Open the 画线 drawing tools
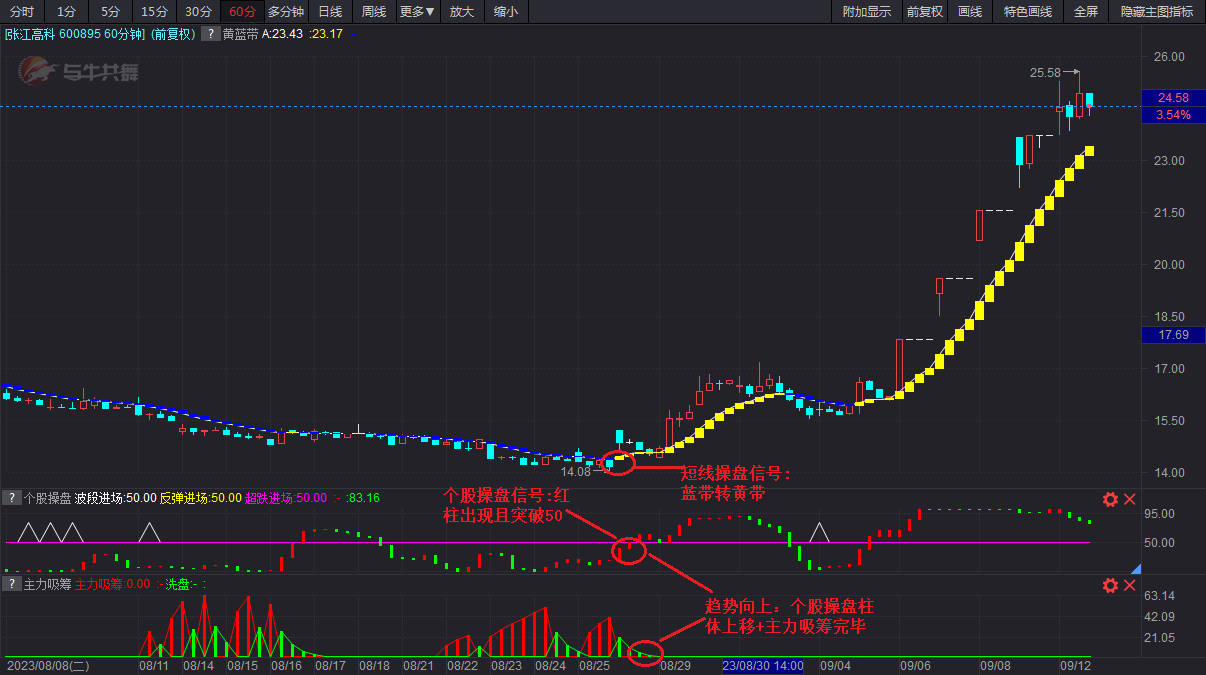This screenshot has width=1206, height=675. pos(970,12)
